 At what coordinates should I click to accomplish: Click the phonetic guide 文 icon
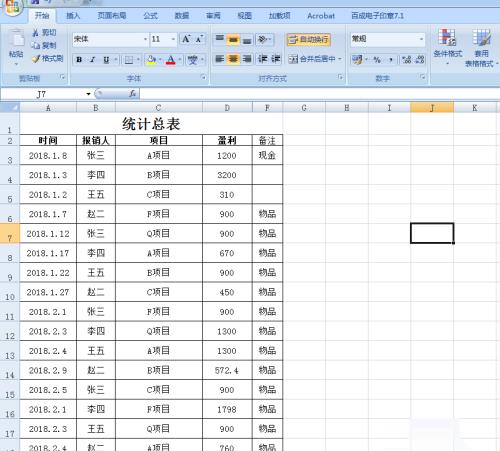[193, 60]
